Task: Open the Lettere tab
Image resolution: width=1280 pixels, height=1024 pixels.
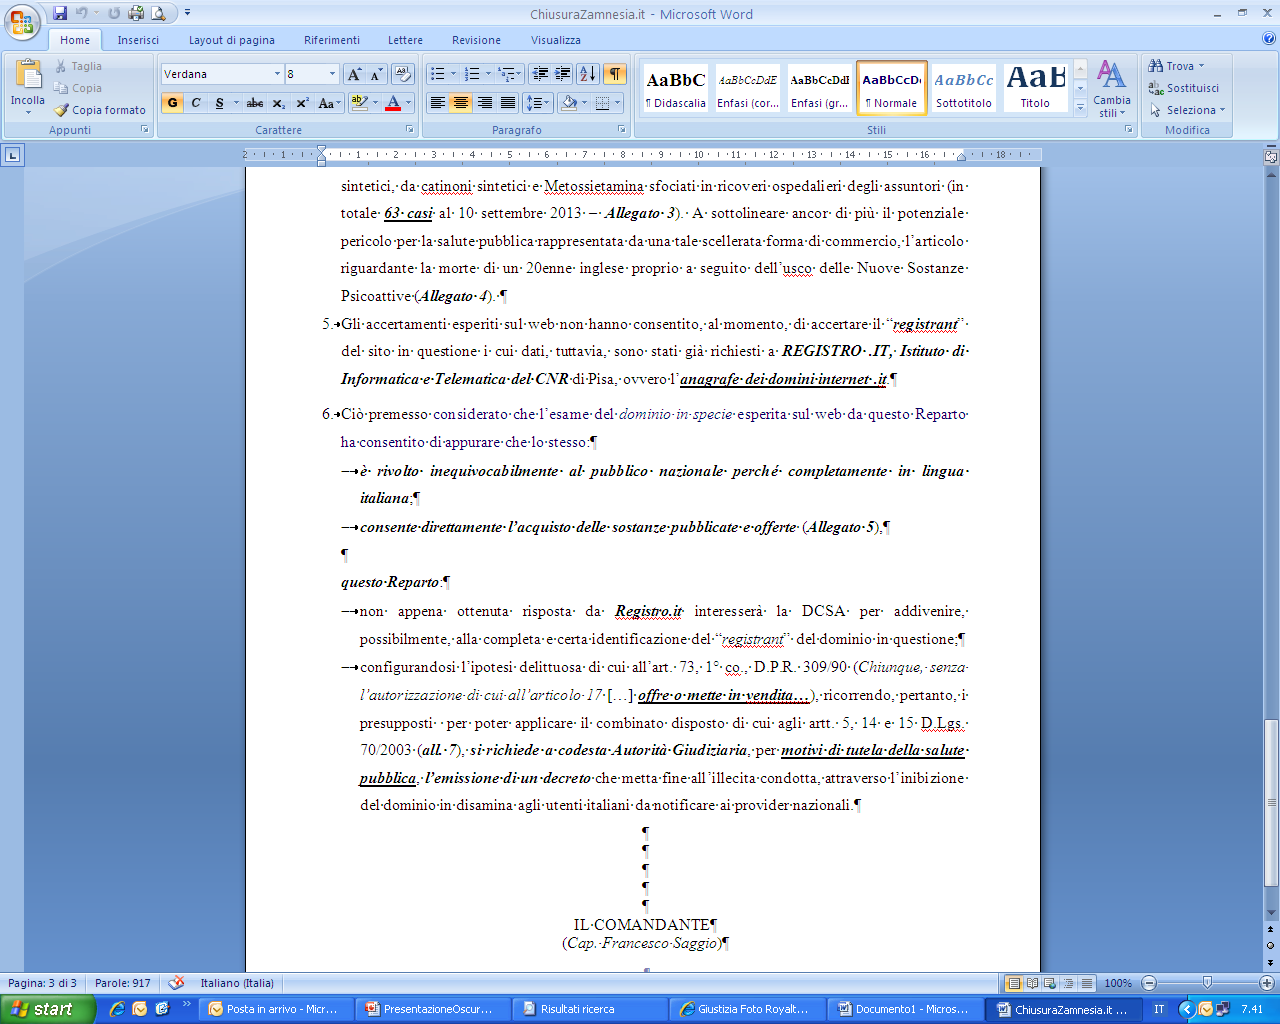Action: tap(405, 40)
